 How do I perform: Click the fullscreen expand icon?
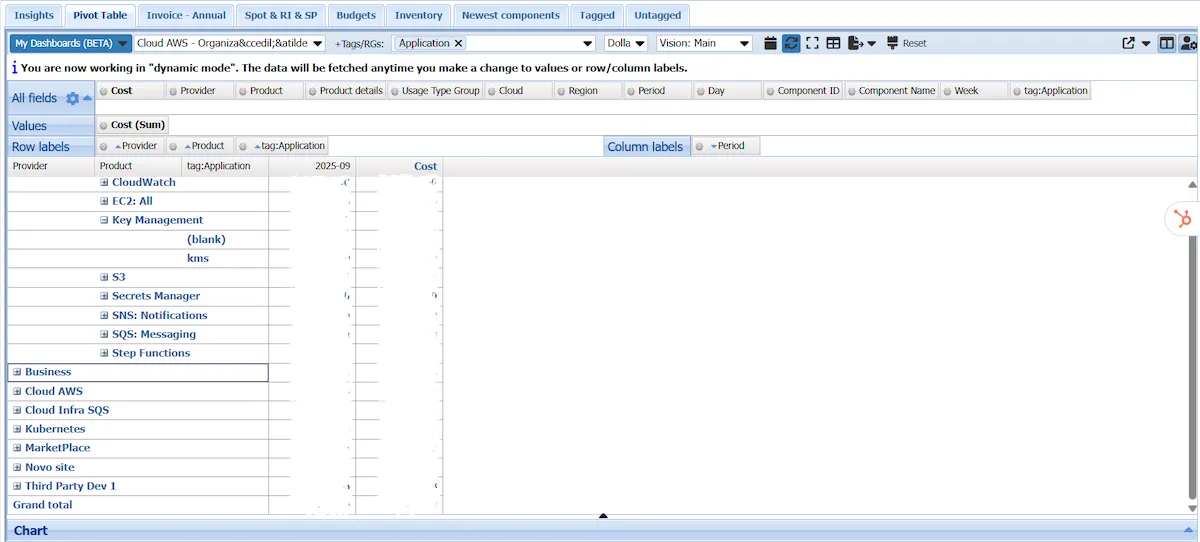point(812,43)
